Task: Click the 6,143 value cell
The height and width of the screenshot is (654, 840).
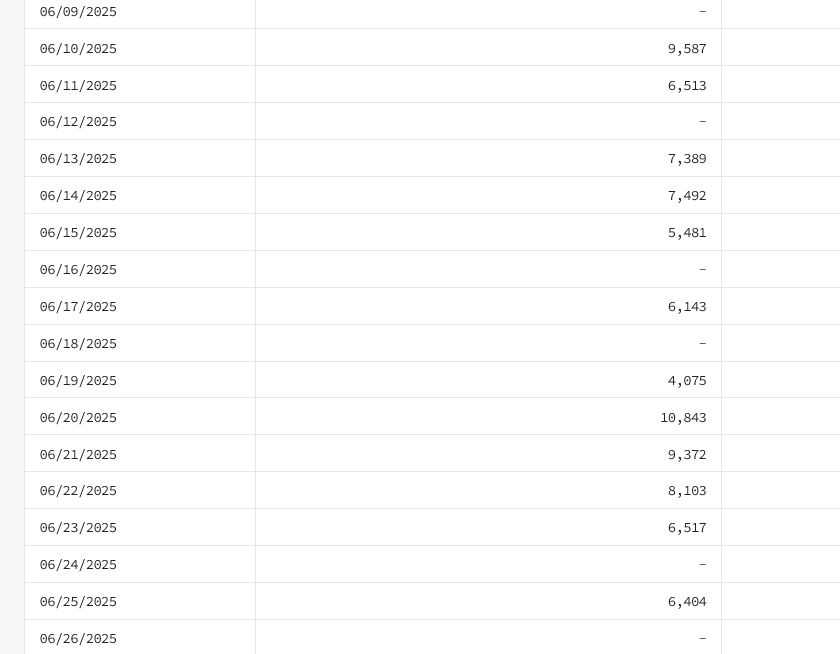Action: (489, 306)
